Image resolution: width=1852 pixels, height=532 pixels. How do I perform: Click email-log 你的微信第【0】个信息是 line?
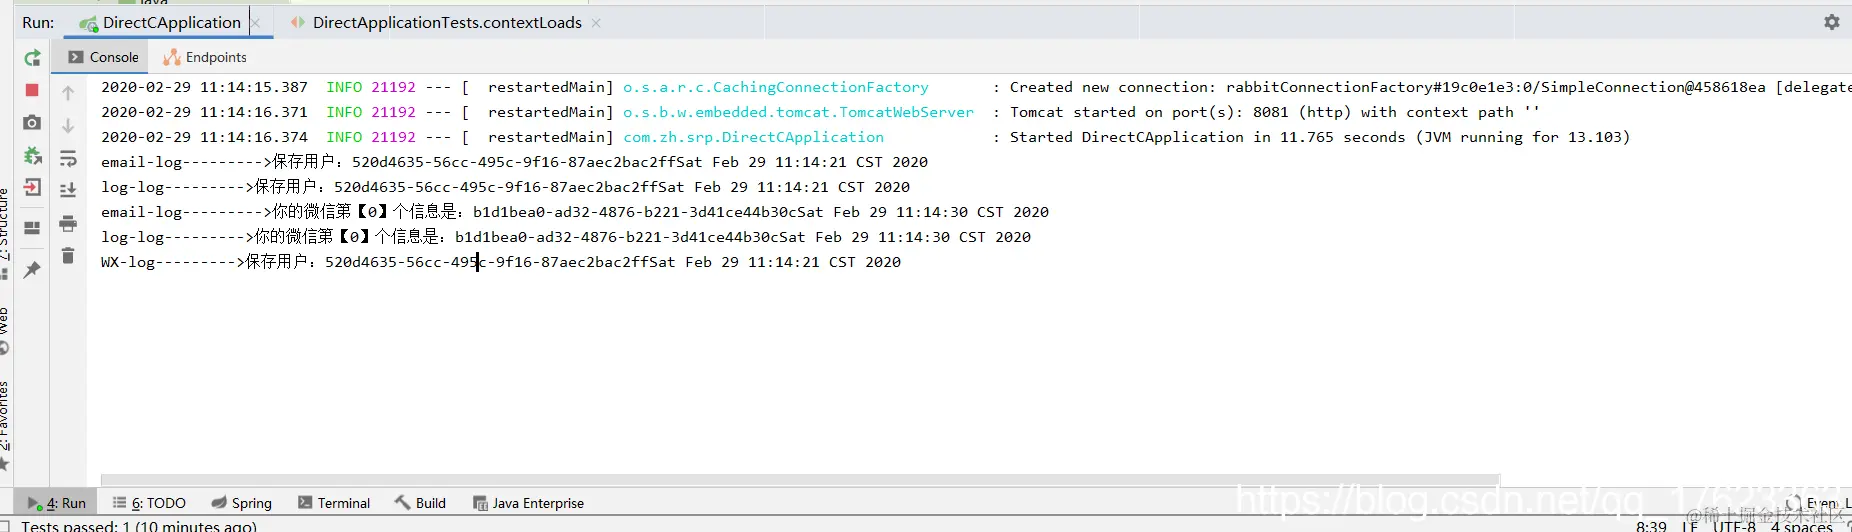pyautogui.click(x=574, y=212)
